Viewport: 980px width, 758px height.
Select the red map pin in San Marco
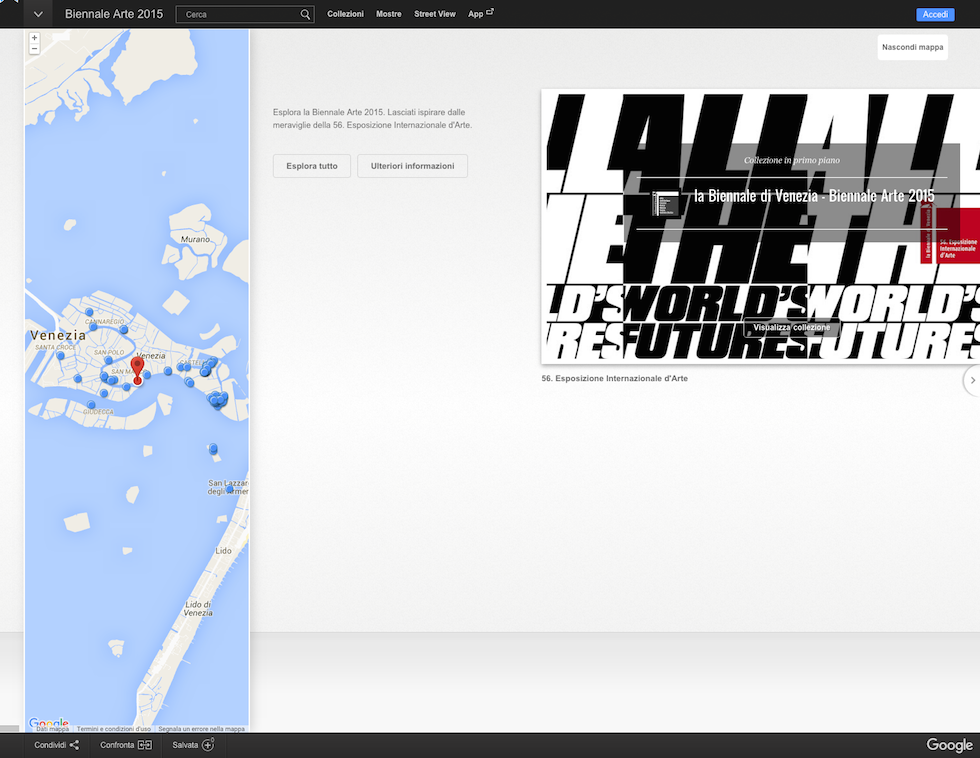click(137, 369)
